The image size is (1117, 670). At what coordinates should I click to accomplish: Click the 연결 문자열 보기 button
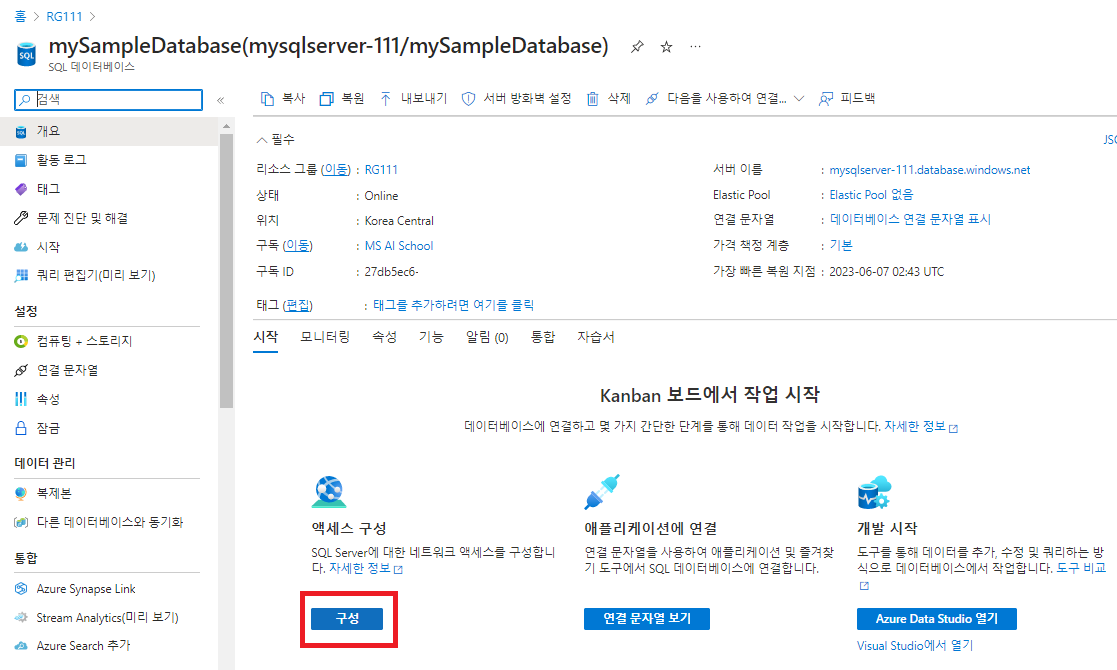tap(647, 619)
